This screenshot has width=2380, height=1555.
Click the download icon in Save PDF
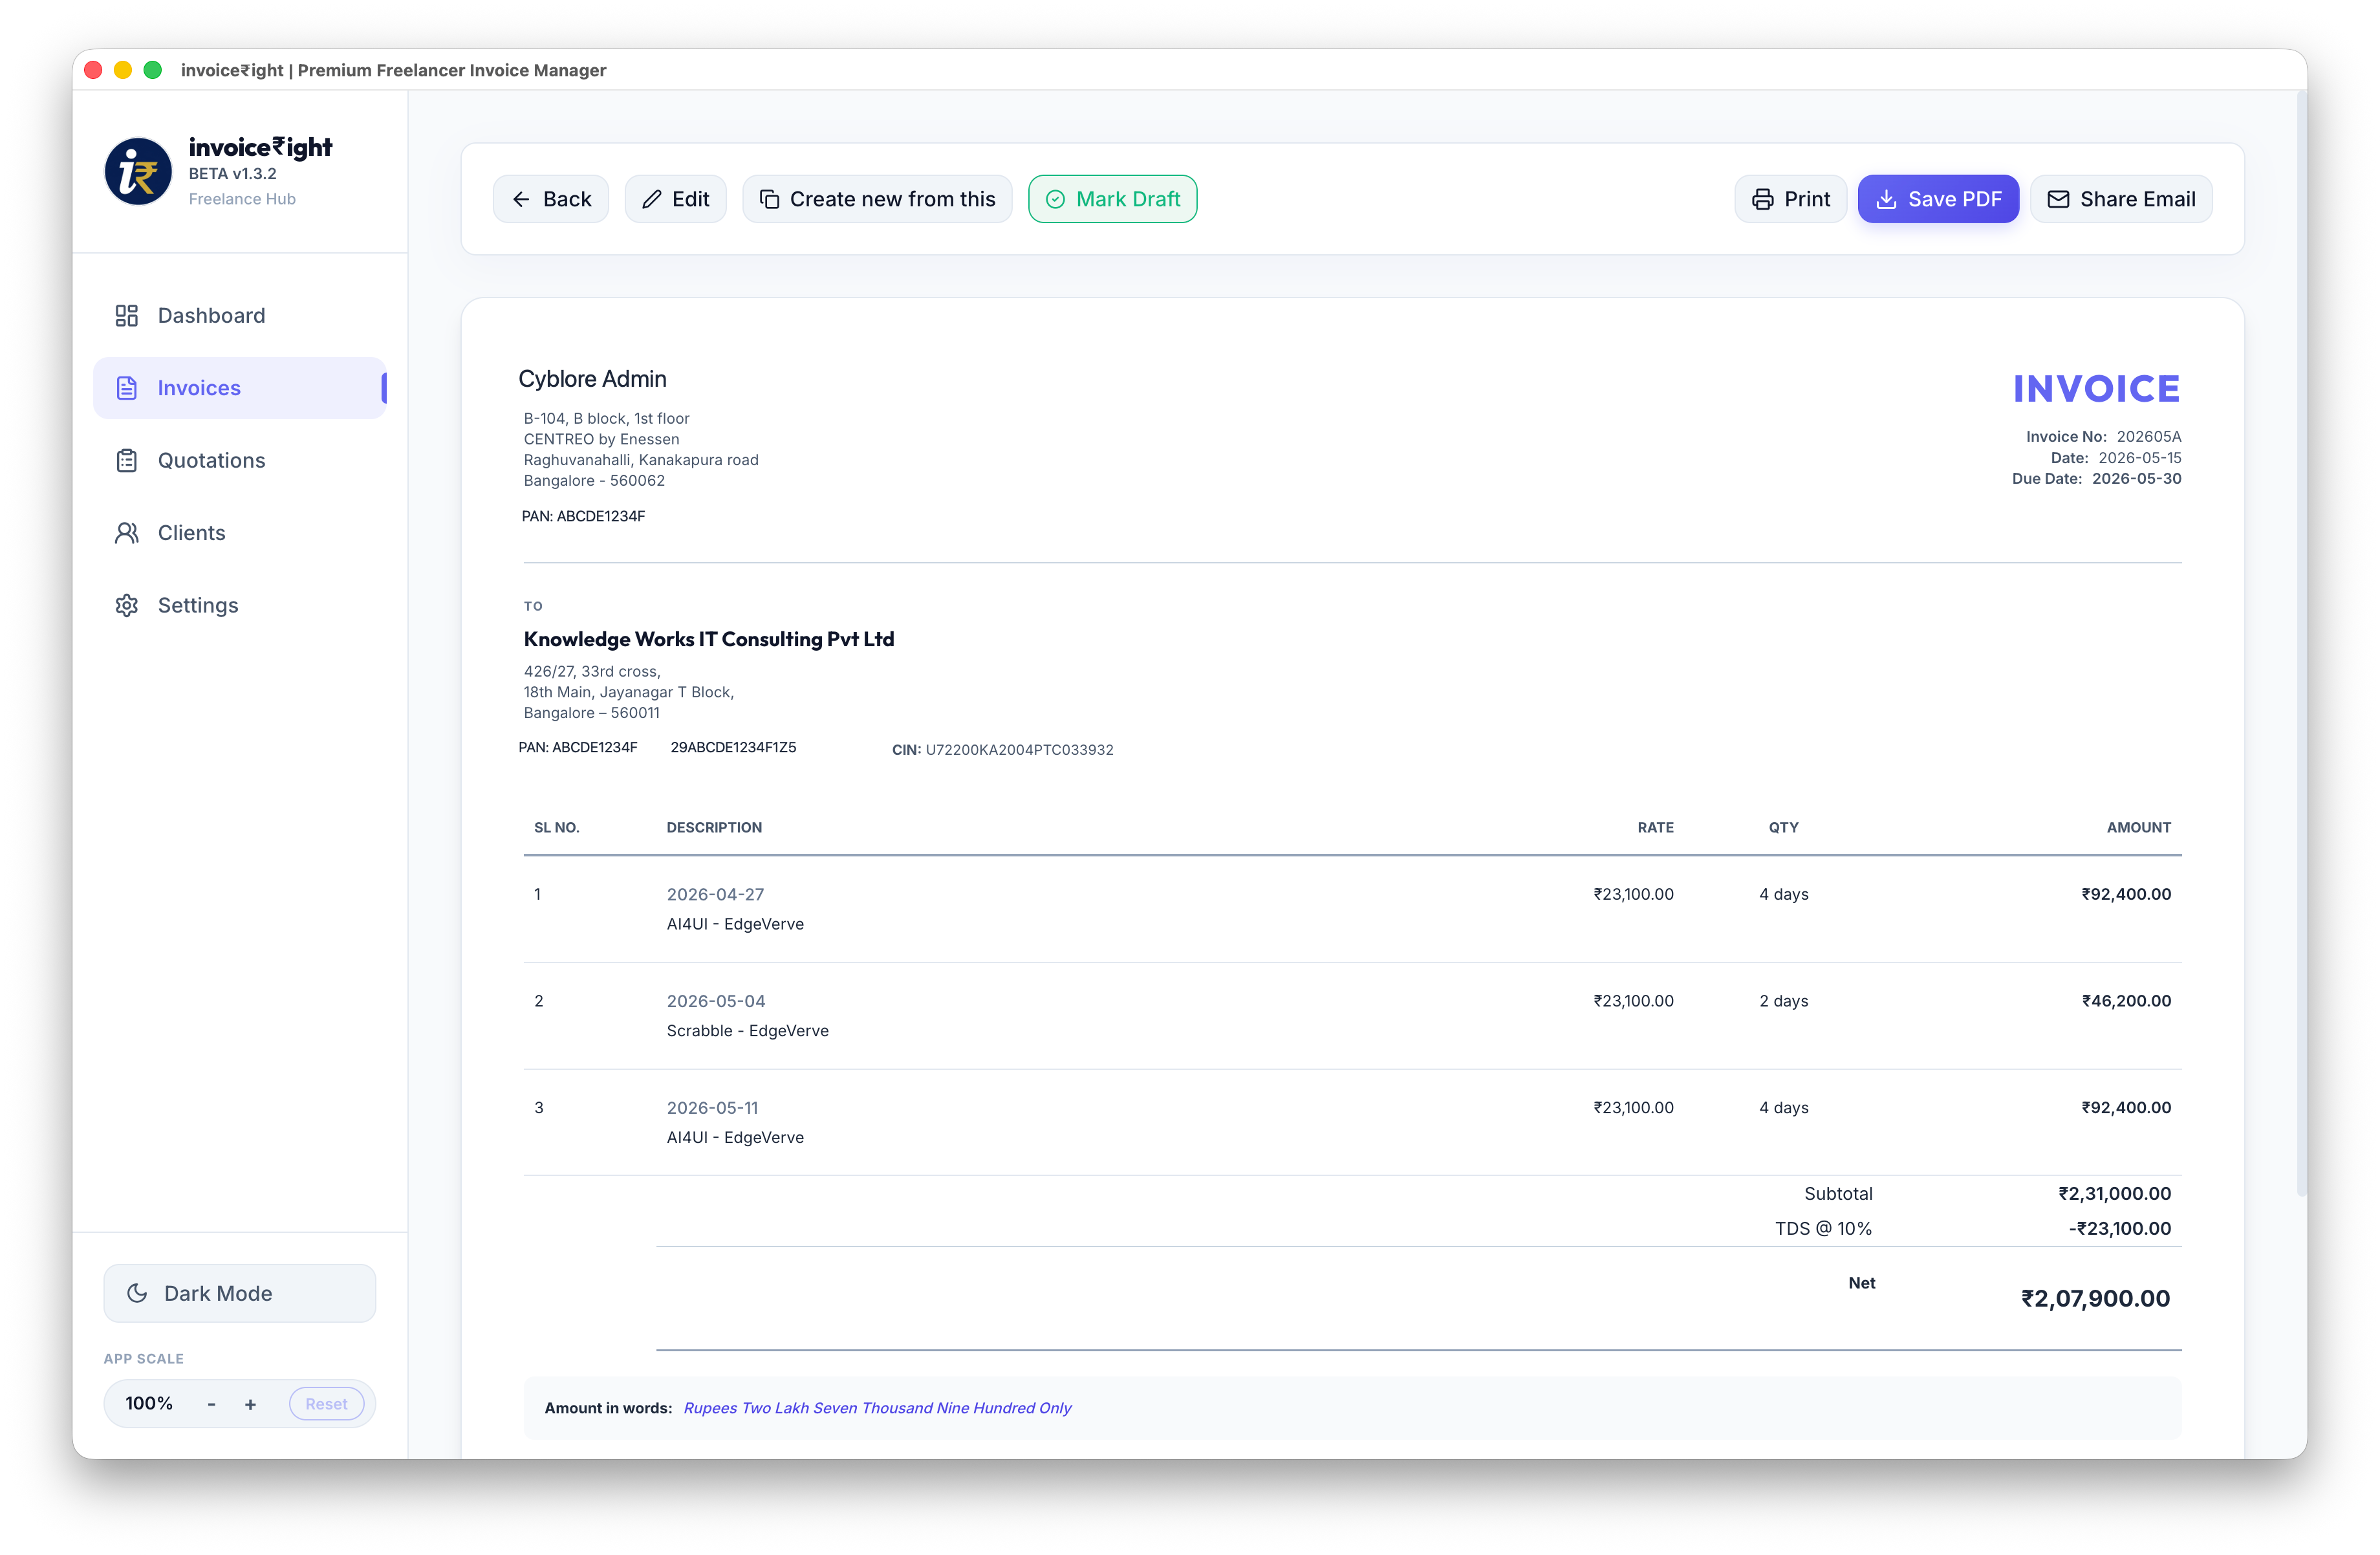click(x=1886, y=200)
